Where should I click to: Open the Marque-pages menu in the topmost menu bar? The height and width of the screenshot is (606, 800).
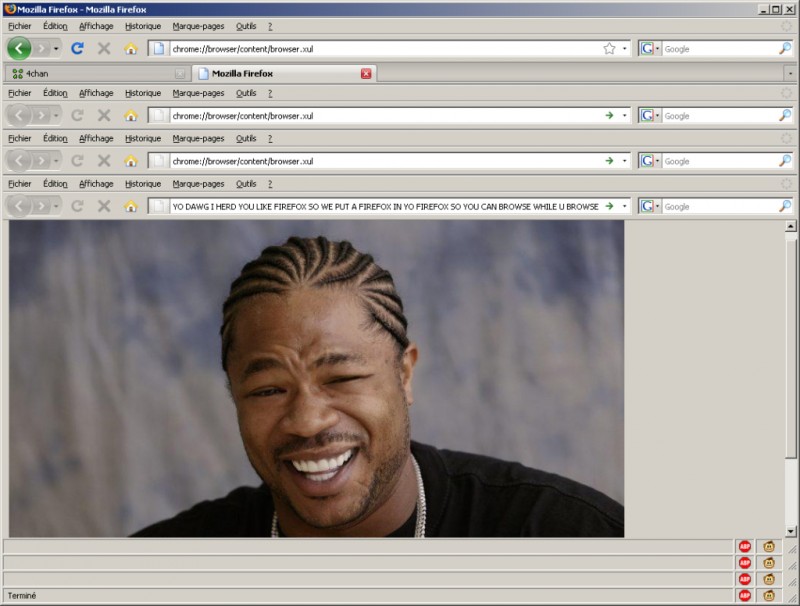click(198, 26)
